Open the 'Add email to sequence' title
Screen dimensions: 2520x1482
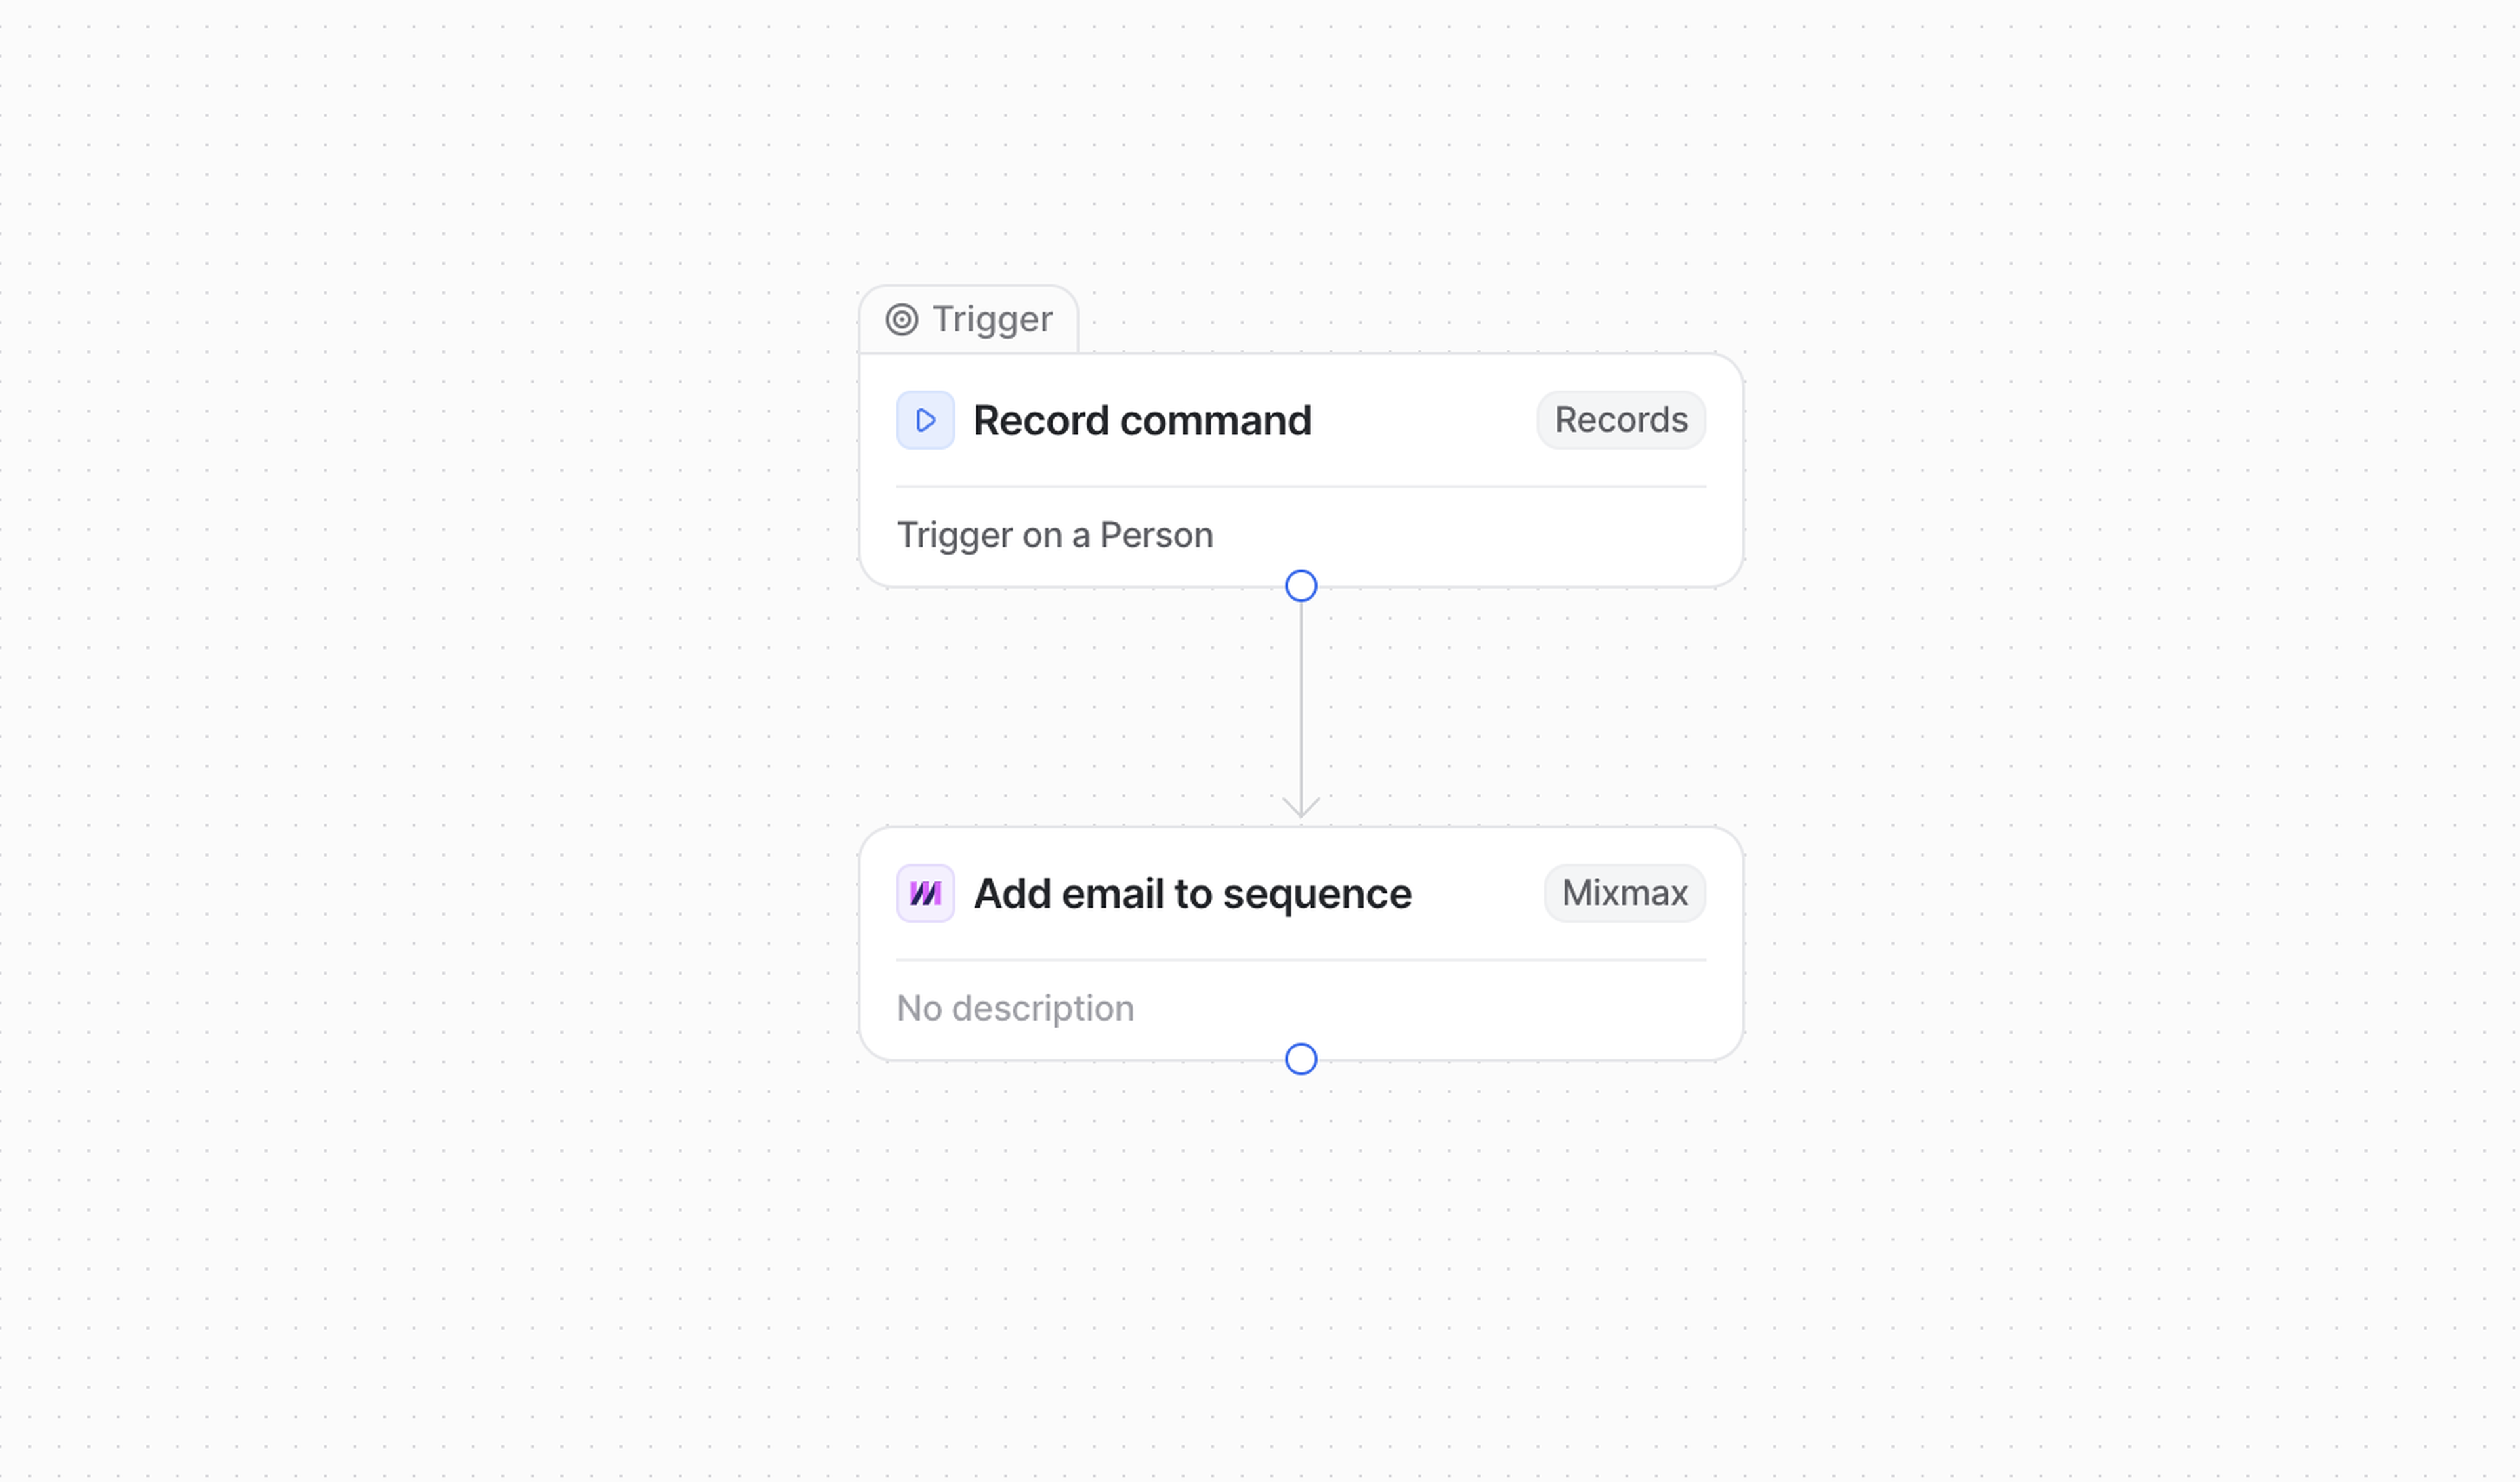coord(1192,894)
